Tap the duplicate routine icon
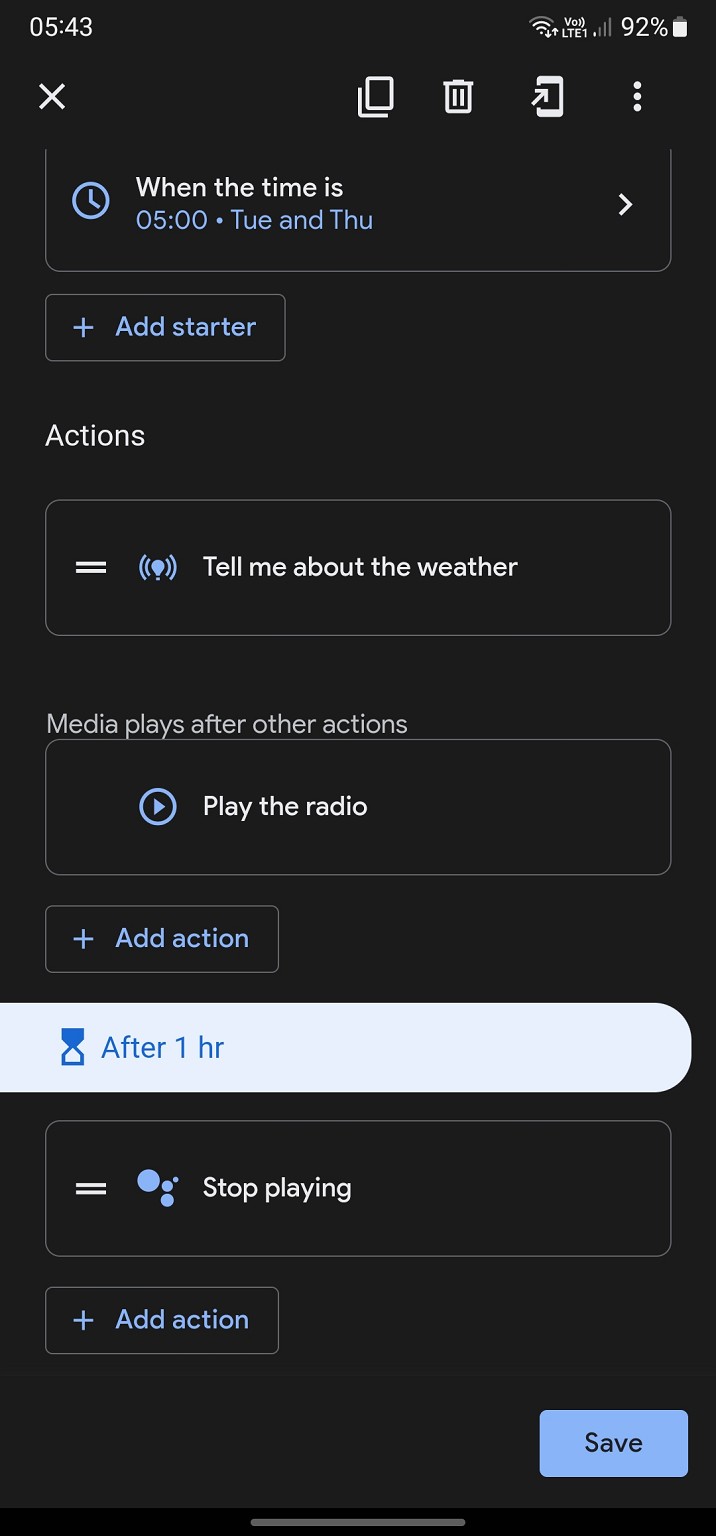 (x=376, y=97)
